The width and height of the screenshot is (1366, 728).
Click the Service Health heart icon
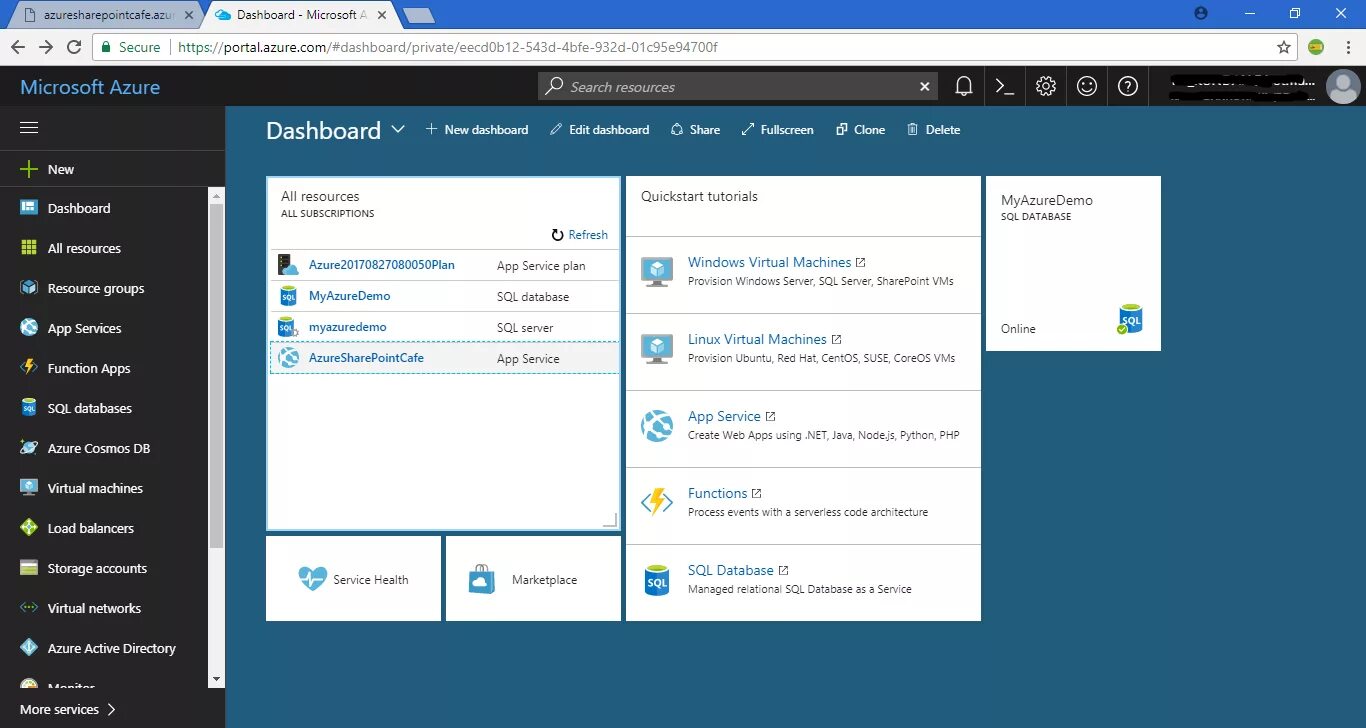313,579
